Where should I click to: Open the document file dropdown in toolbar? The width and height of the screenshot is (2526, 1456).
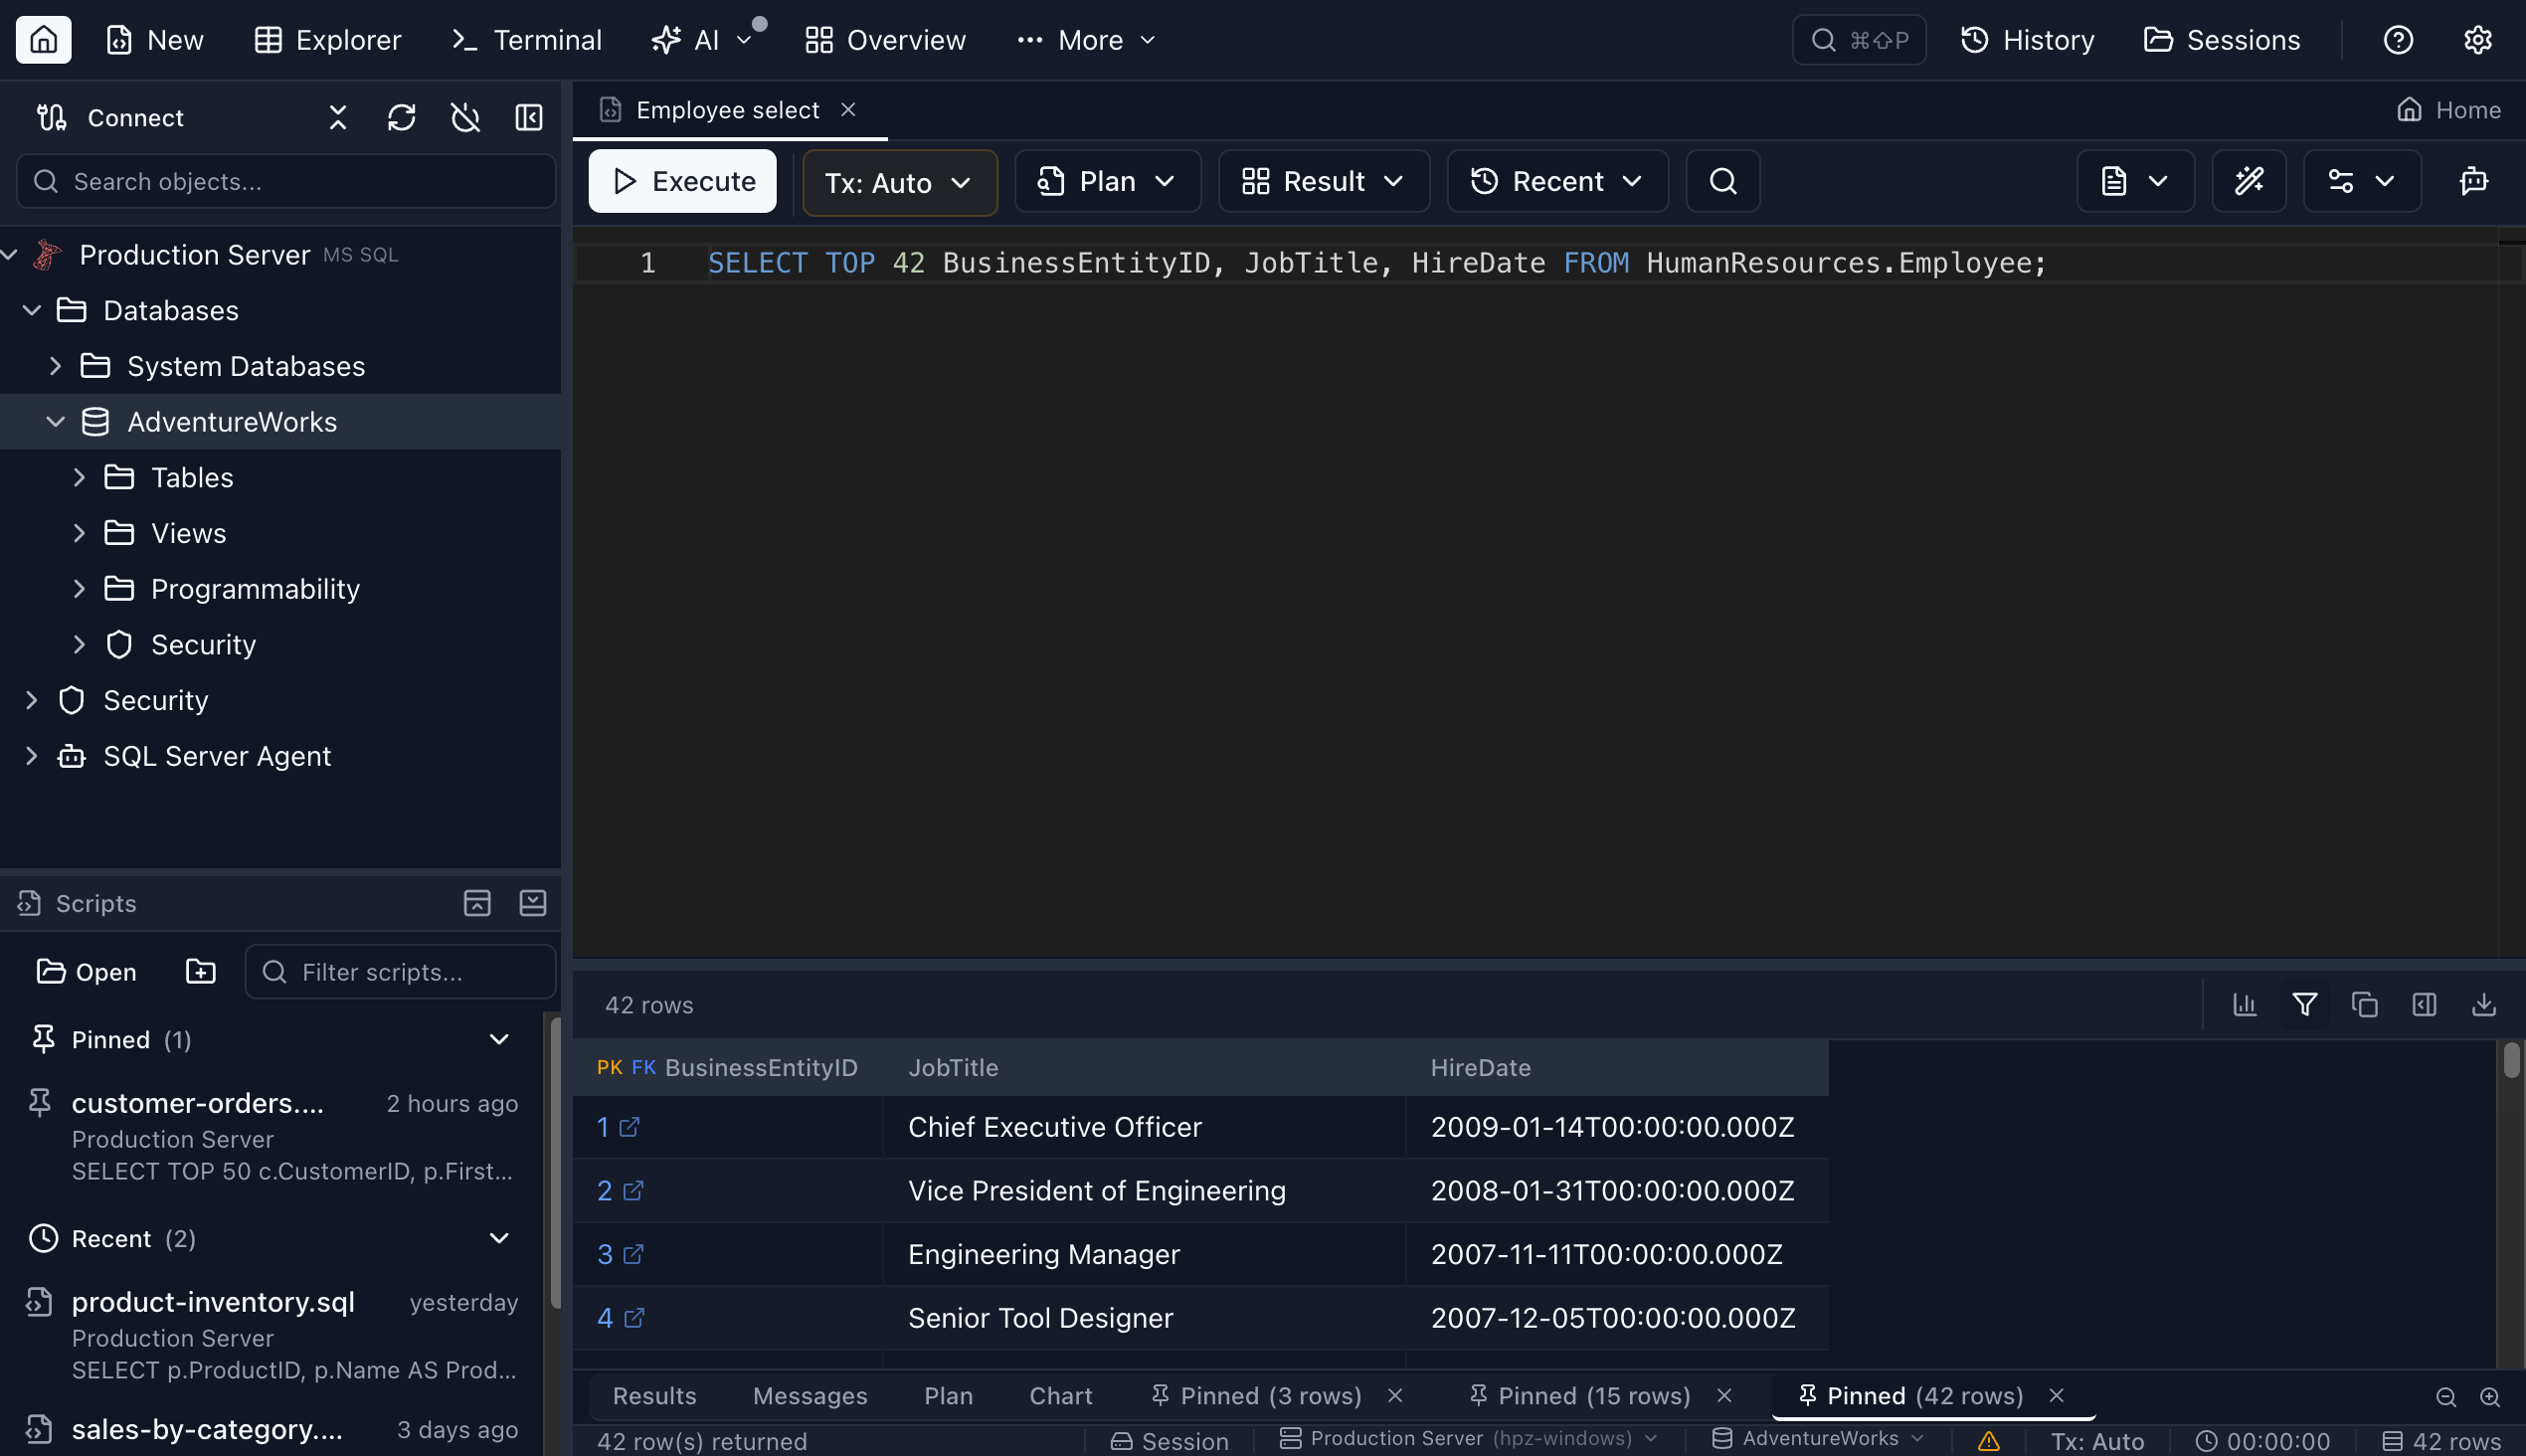pyautogui.click(x=2135, y=181)
